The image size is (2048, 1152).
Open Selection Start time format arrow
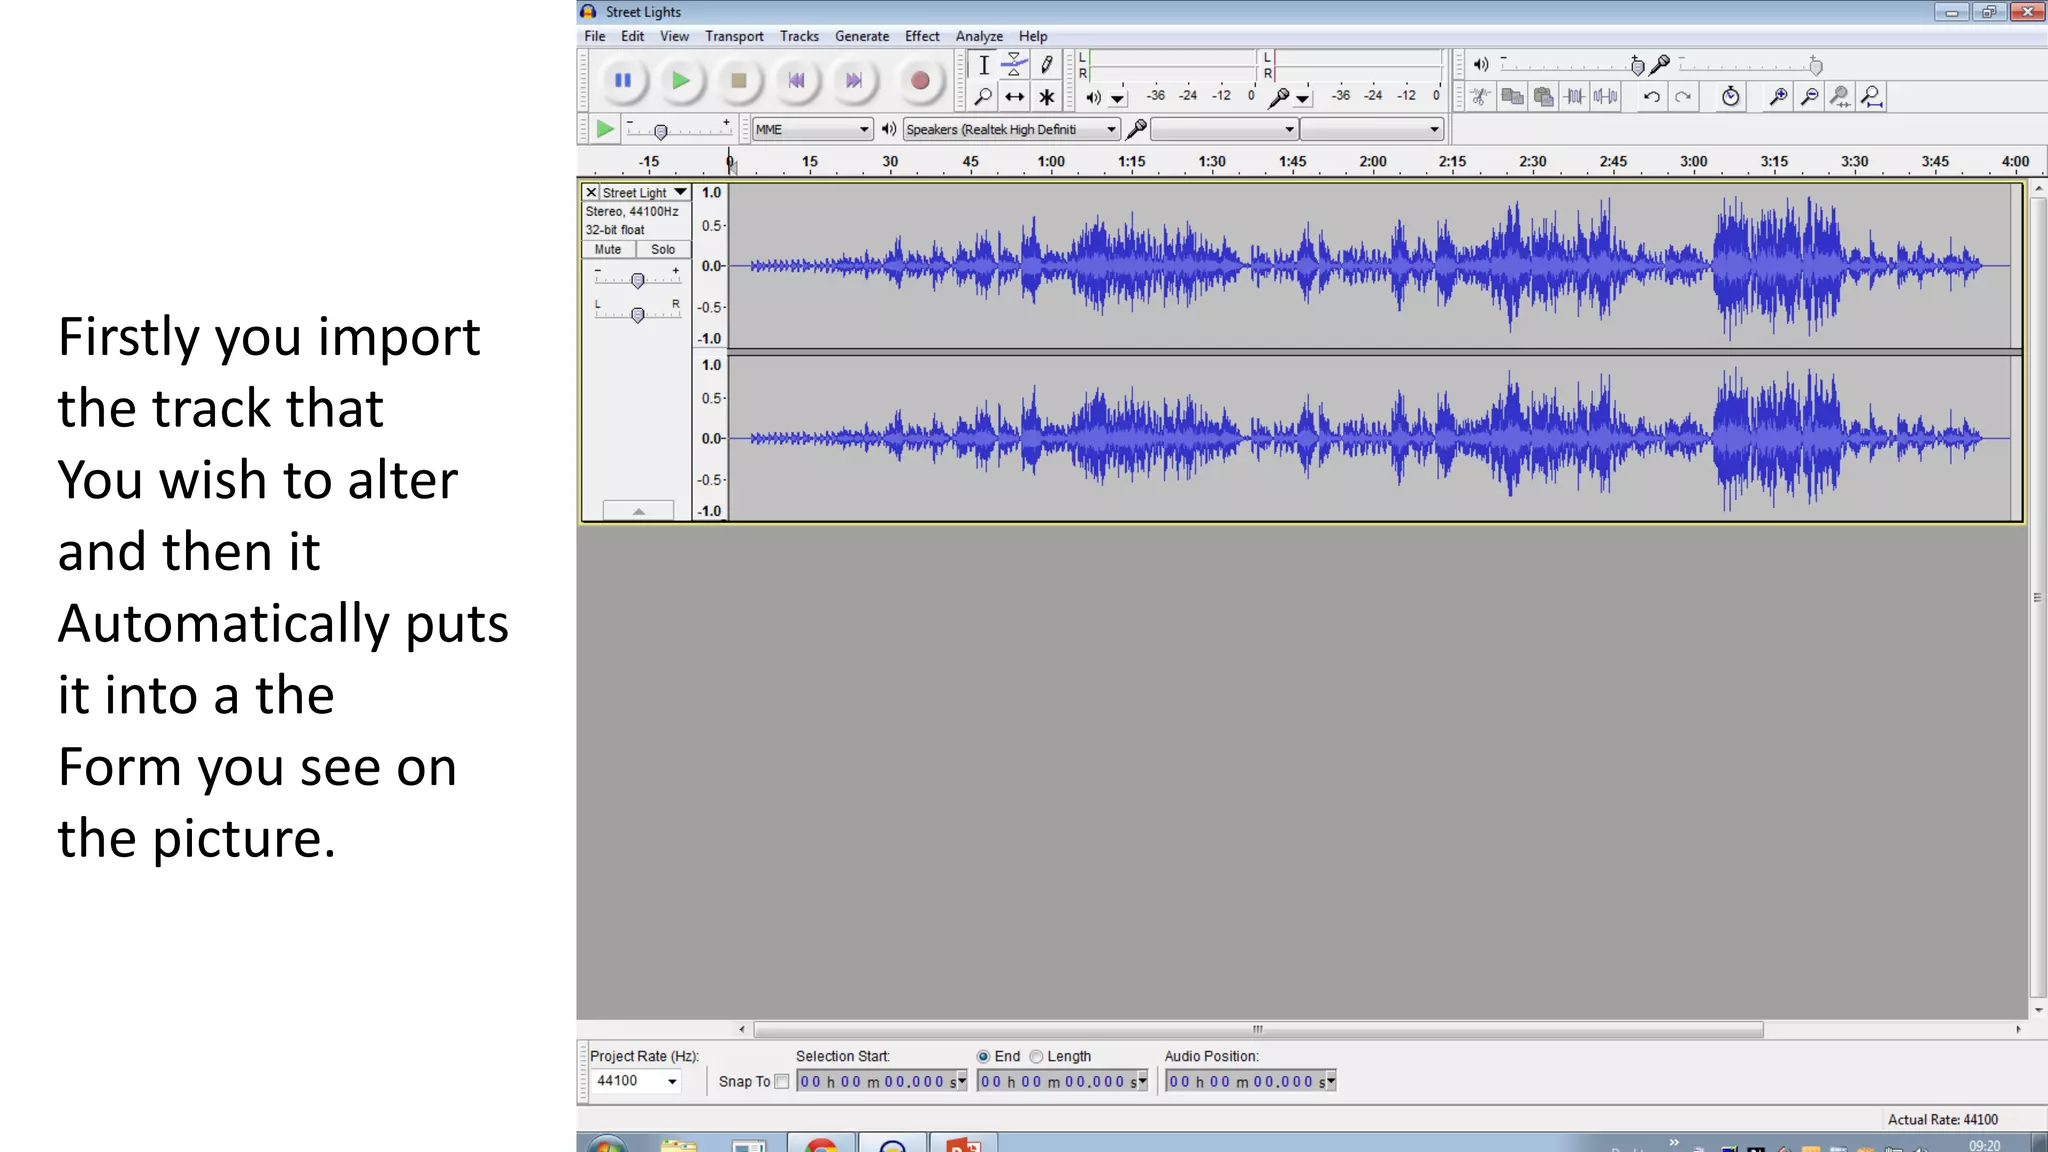(962, 1081)
